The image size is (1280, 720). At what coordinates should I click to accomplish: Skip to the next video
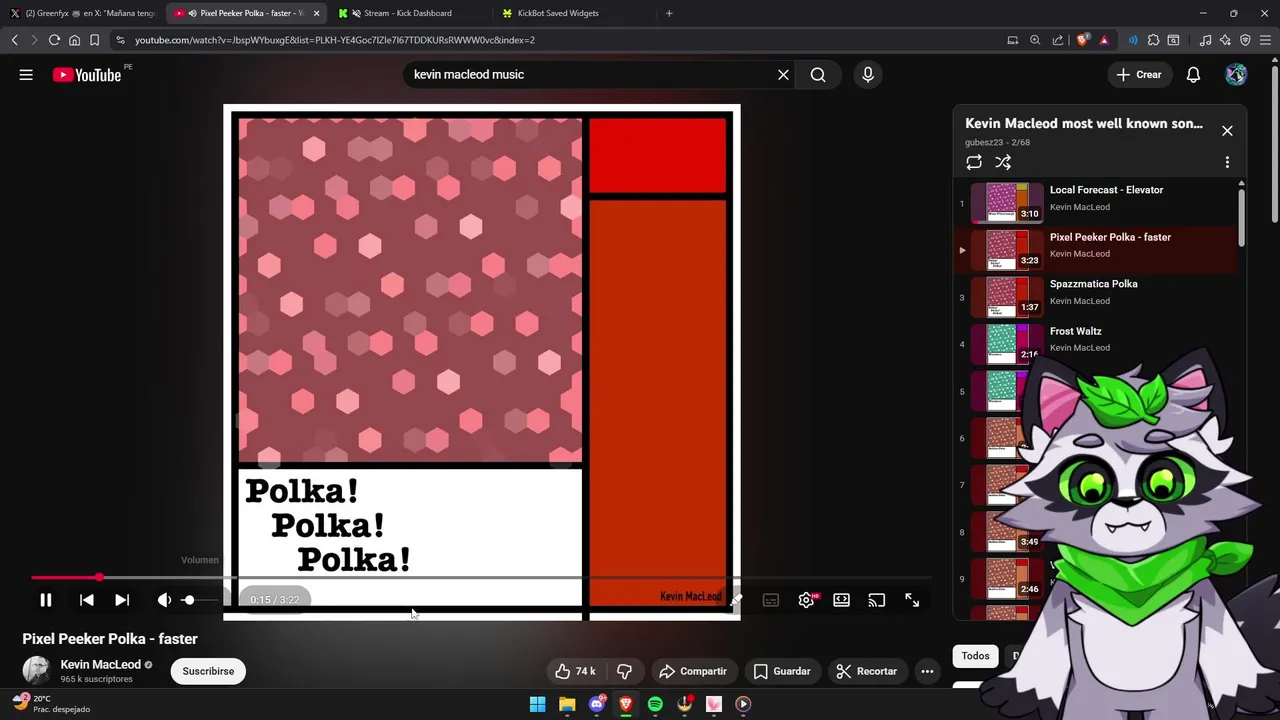pyautogui.click(x=122, y=600)
